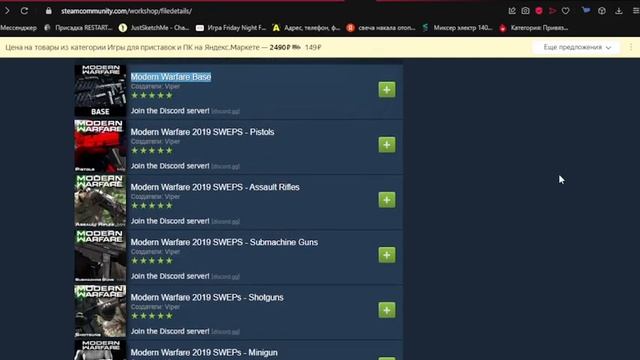This screenshot has width=640, height=360.
Task: Add Modern Warfare Base with plus button
Action: click(387, 90)
